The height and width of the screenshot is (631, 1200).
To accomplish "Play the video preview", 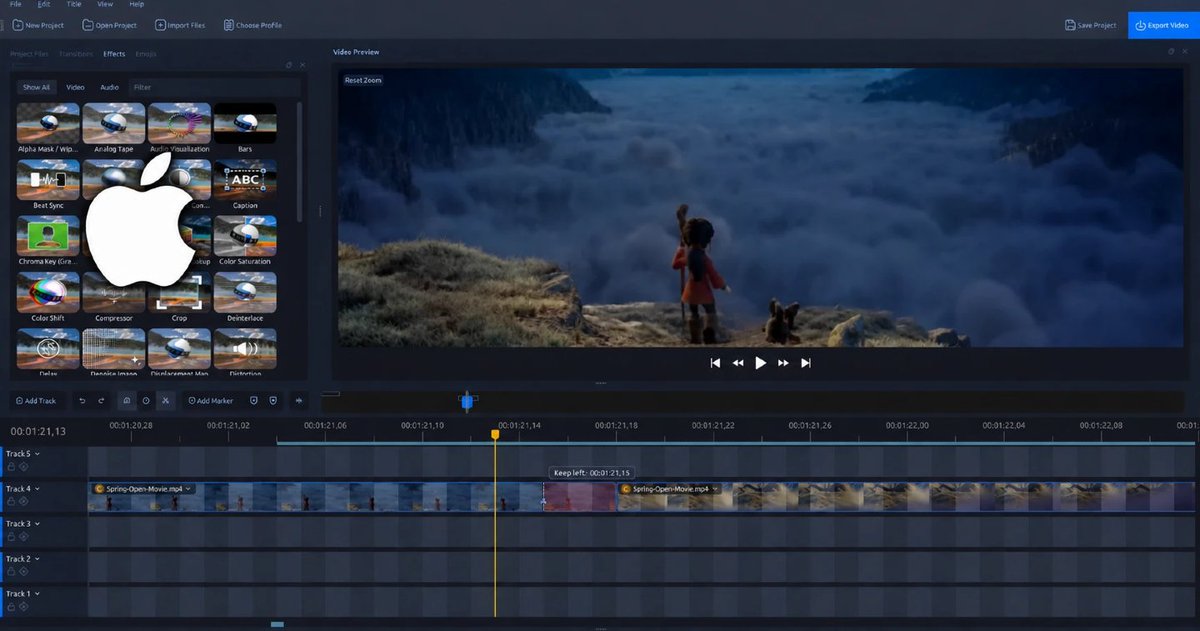I will coord(761,363).
